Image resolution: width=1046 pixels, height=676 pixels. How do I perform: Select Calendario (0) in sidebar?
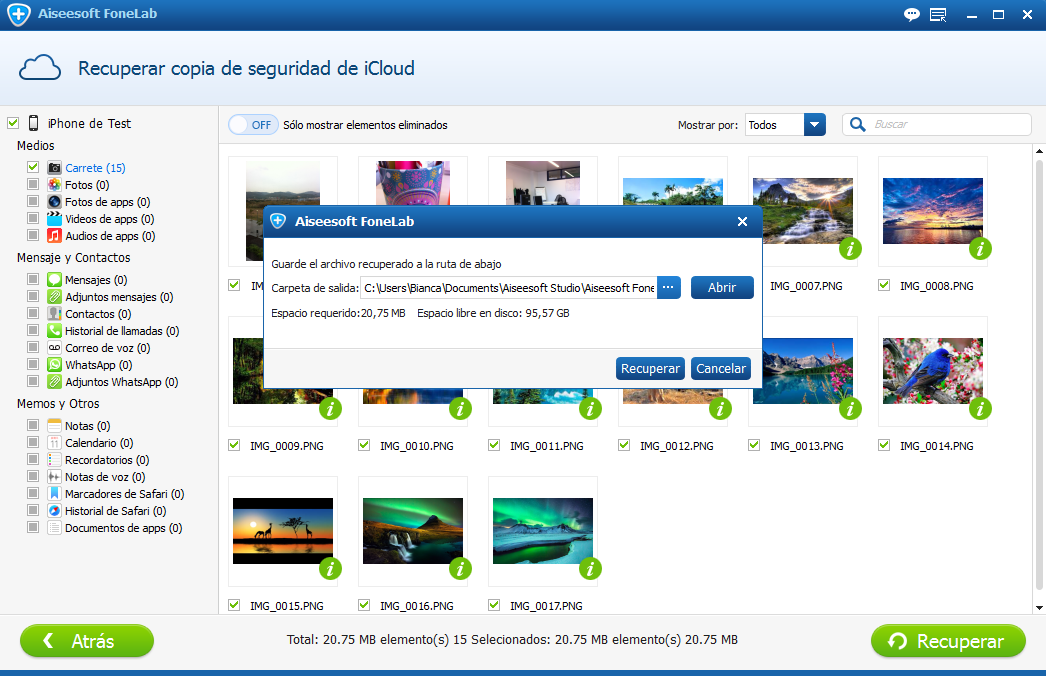pos(99,443)
